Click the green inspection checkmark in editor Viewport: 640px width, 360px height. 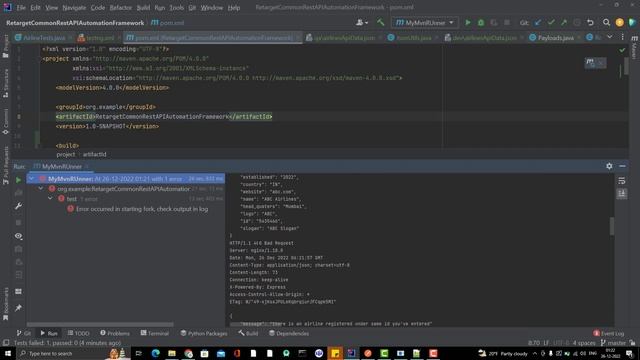pos(622,50)
